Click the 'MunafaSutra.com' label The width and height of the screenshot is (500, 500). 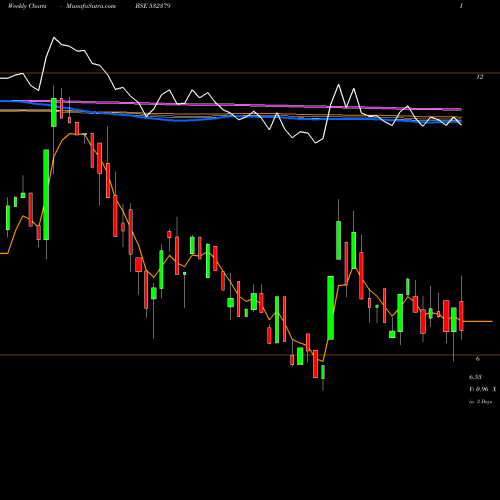point(91,6)
